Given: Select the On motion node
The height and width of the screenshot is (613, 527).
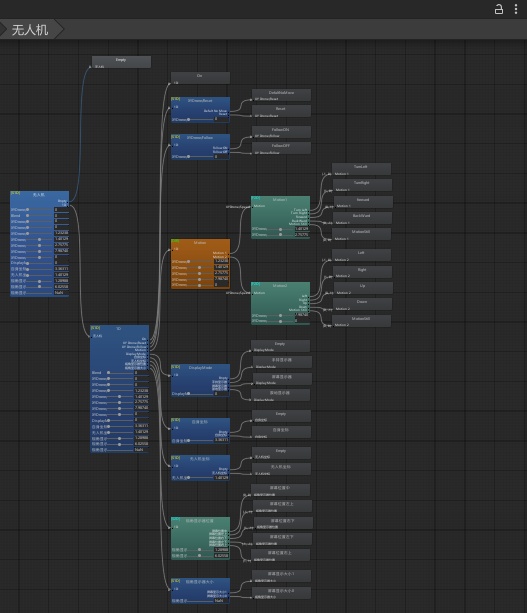Looking at the screenshot, I should (200, 78).
